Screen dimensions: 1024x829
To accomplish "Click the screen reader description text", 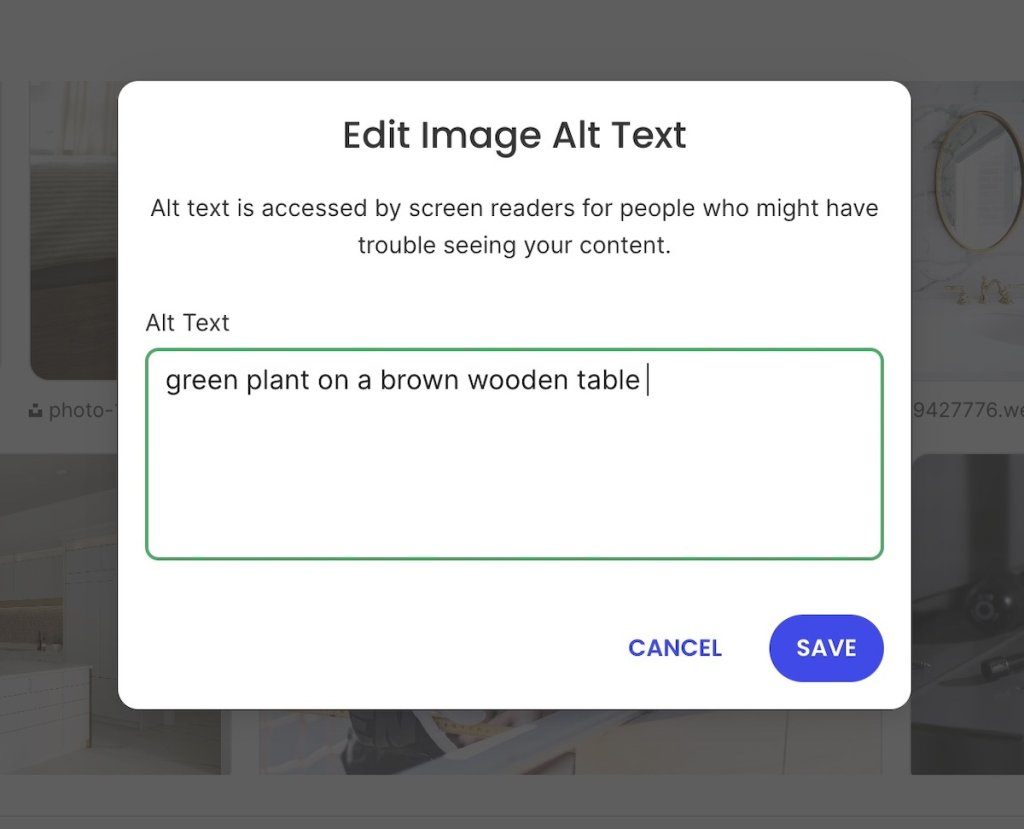I will [x=514, y=226].
